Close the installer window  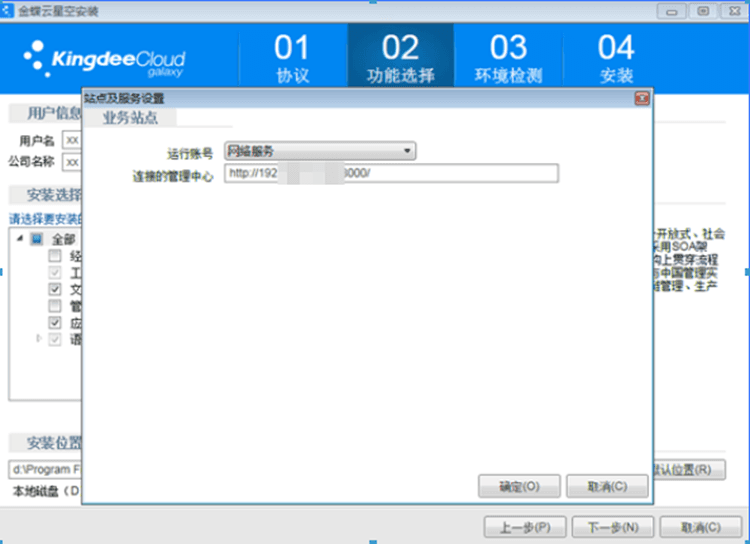point(734,11)
